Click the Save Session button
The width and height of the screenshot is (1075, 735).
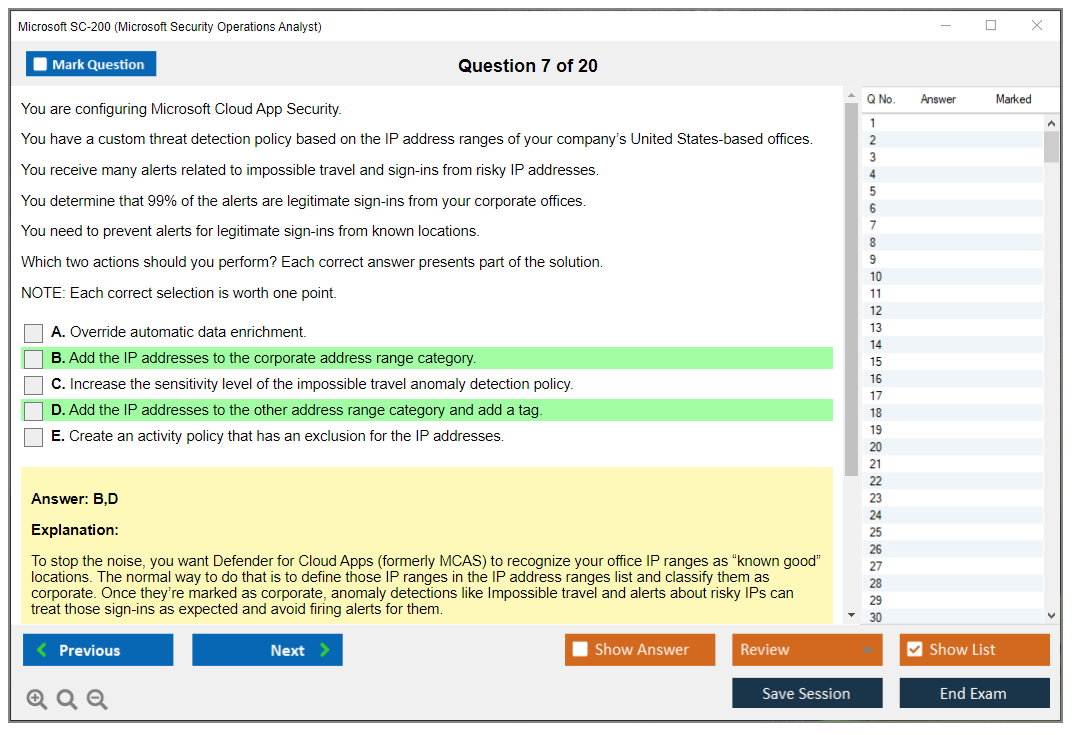click(x=806, y=693)
